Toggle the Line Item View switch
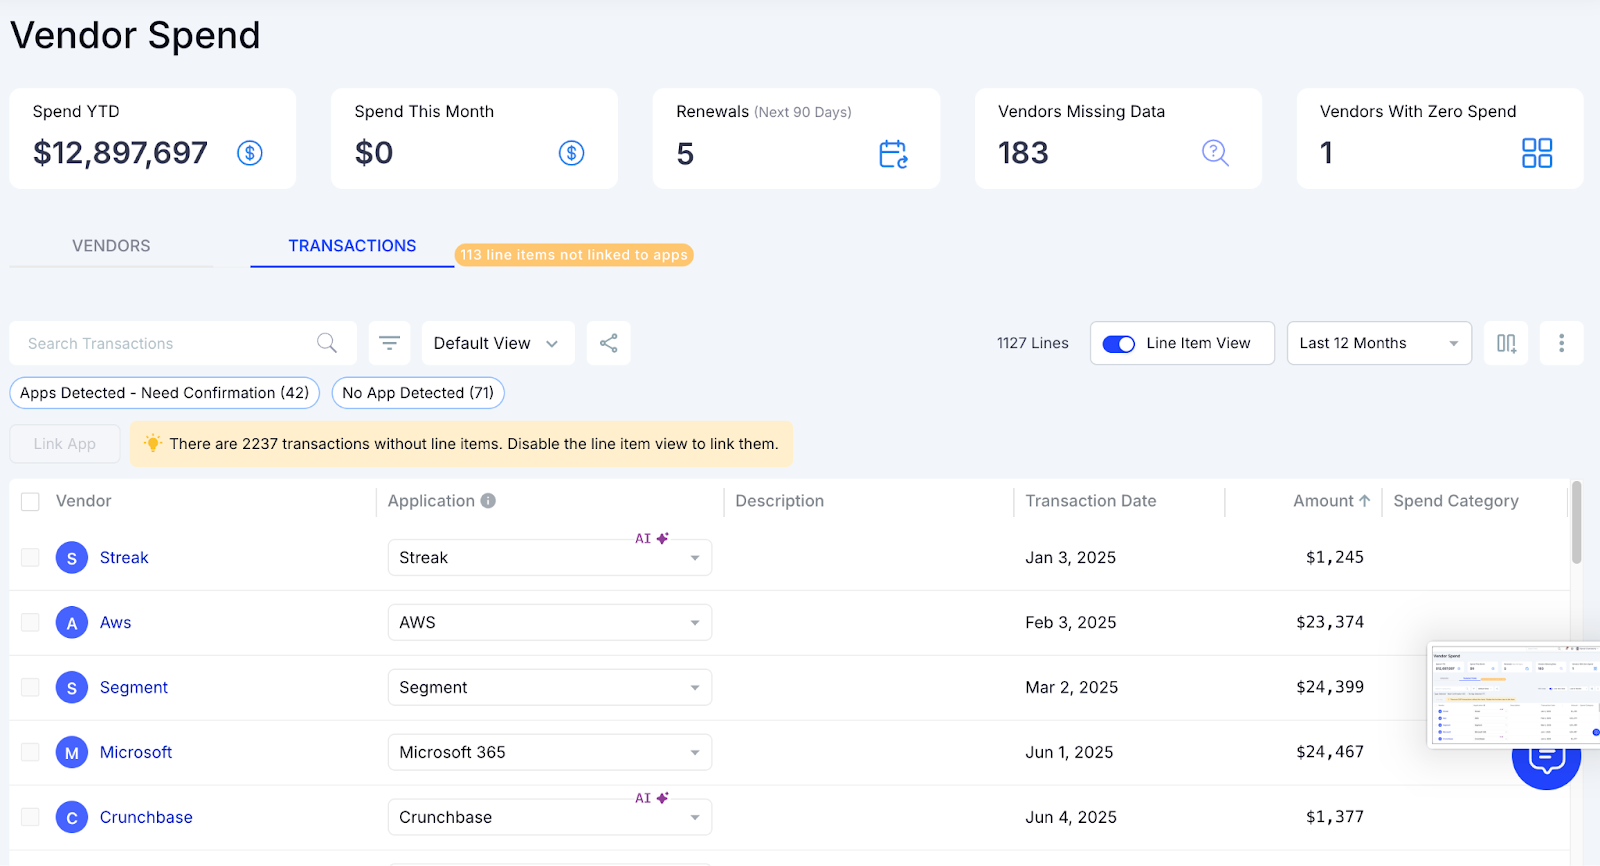Viewport: 1600px width, 866px height. (x=1118, y=344)
